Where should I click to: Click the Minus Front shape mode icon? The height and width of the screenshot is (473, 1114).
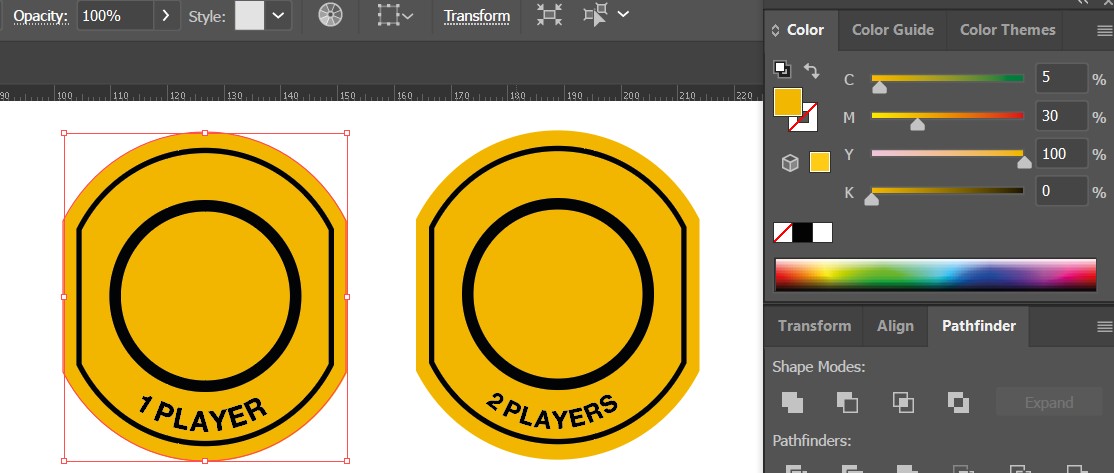pos(847,403)
